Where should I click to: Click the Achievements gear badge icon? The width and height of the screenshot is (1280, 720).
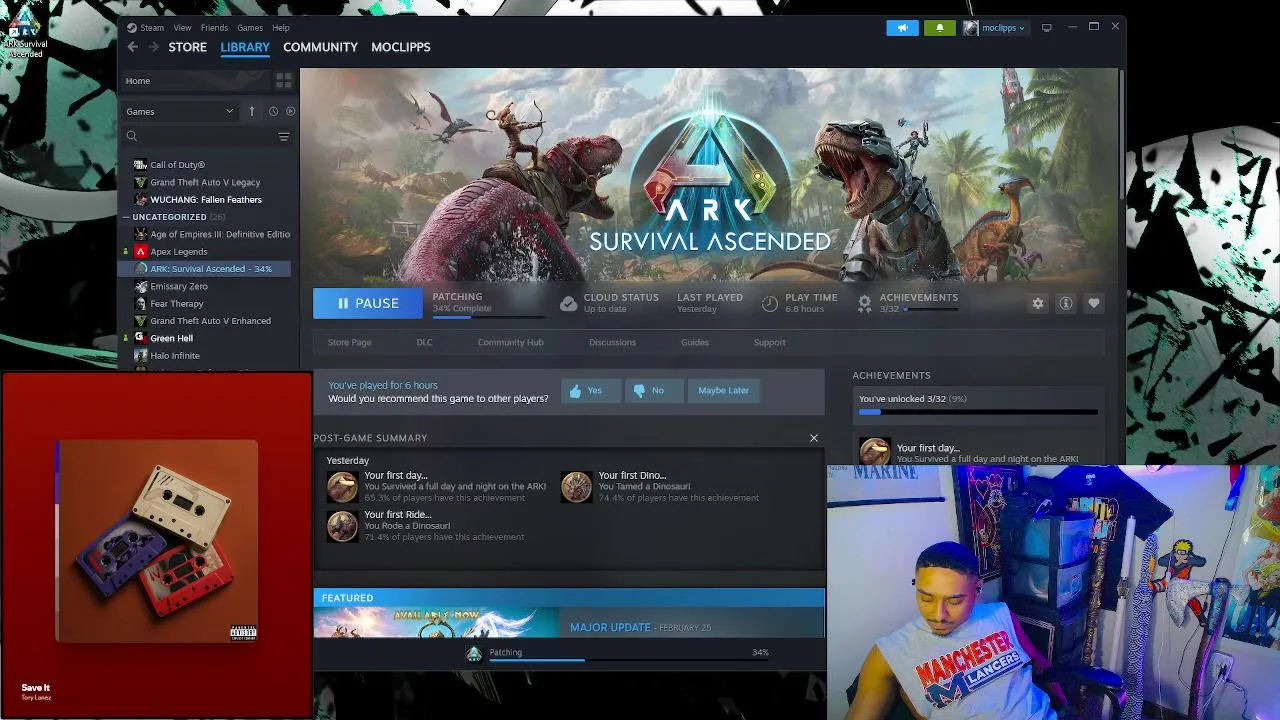(x=864, y=303)
